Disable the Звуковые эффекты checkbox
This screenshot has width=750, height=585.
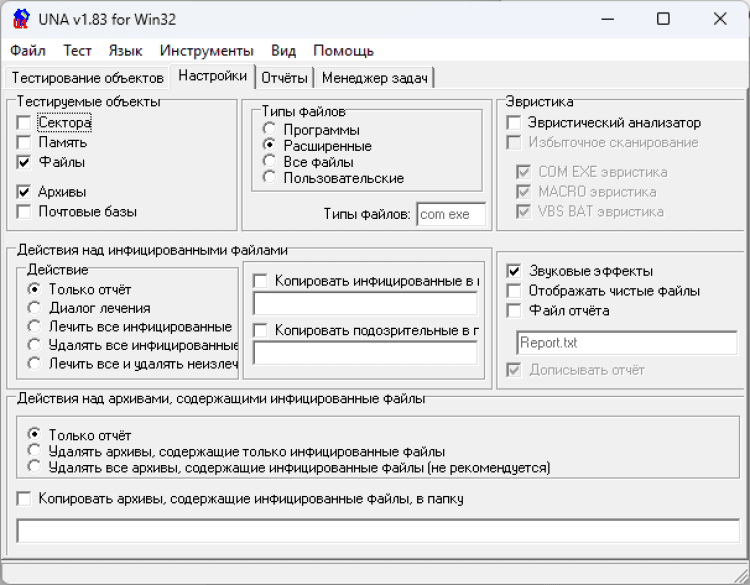click(x=514, y=271)
